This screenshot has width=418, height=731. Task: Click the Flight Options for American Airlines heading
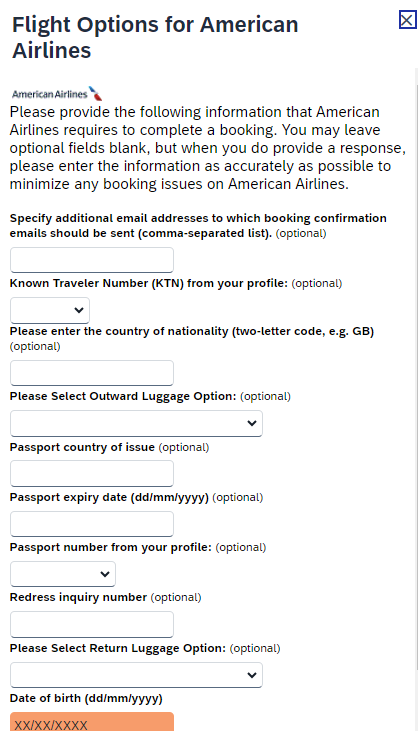[x=155, y=37]
